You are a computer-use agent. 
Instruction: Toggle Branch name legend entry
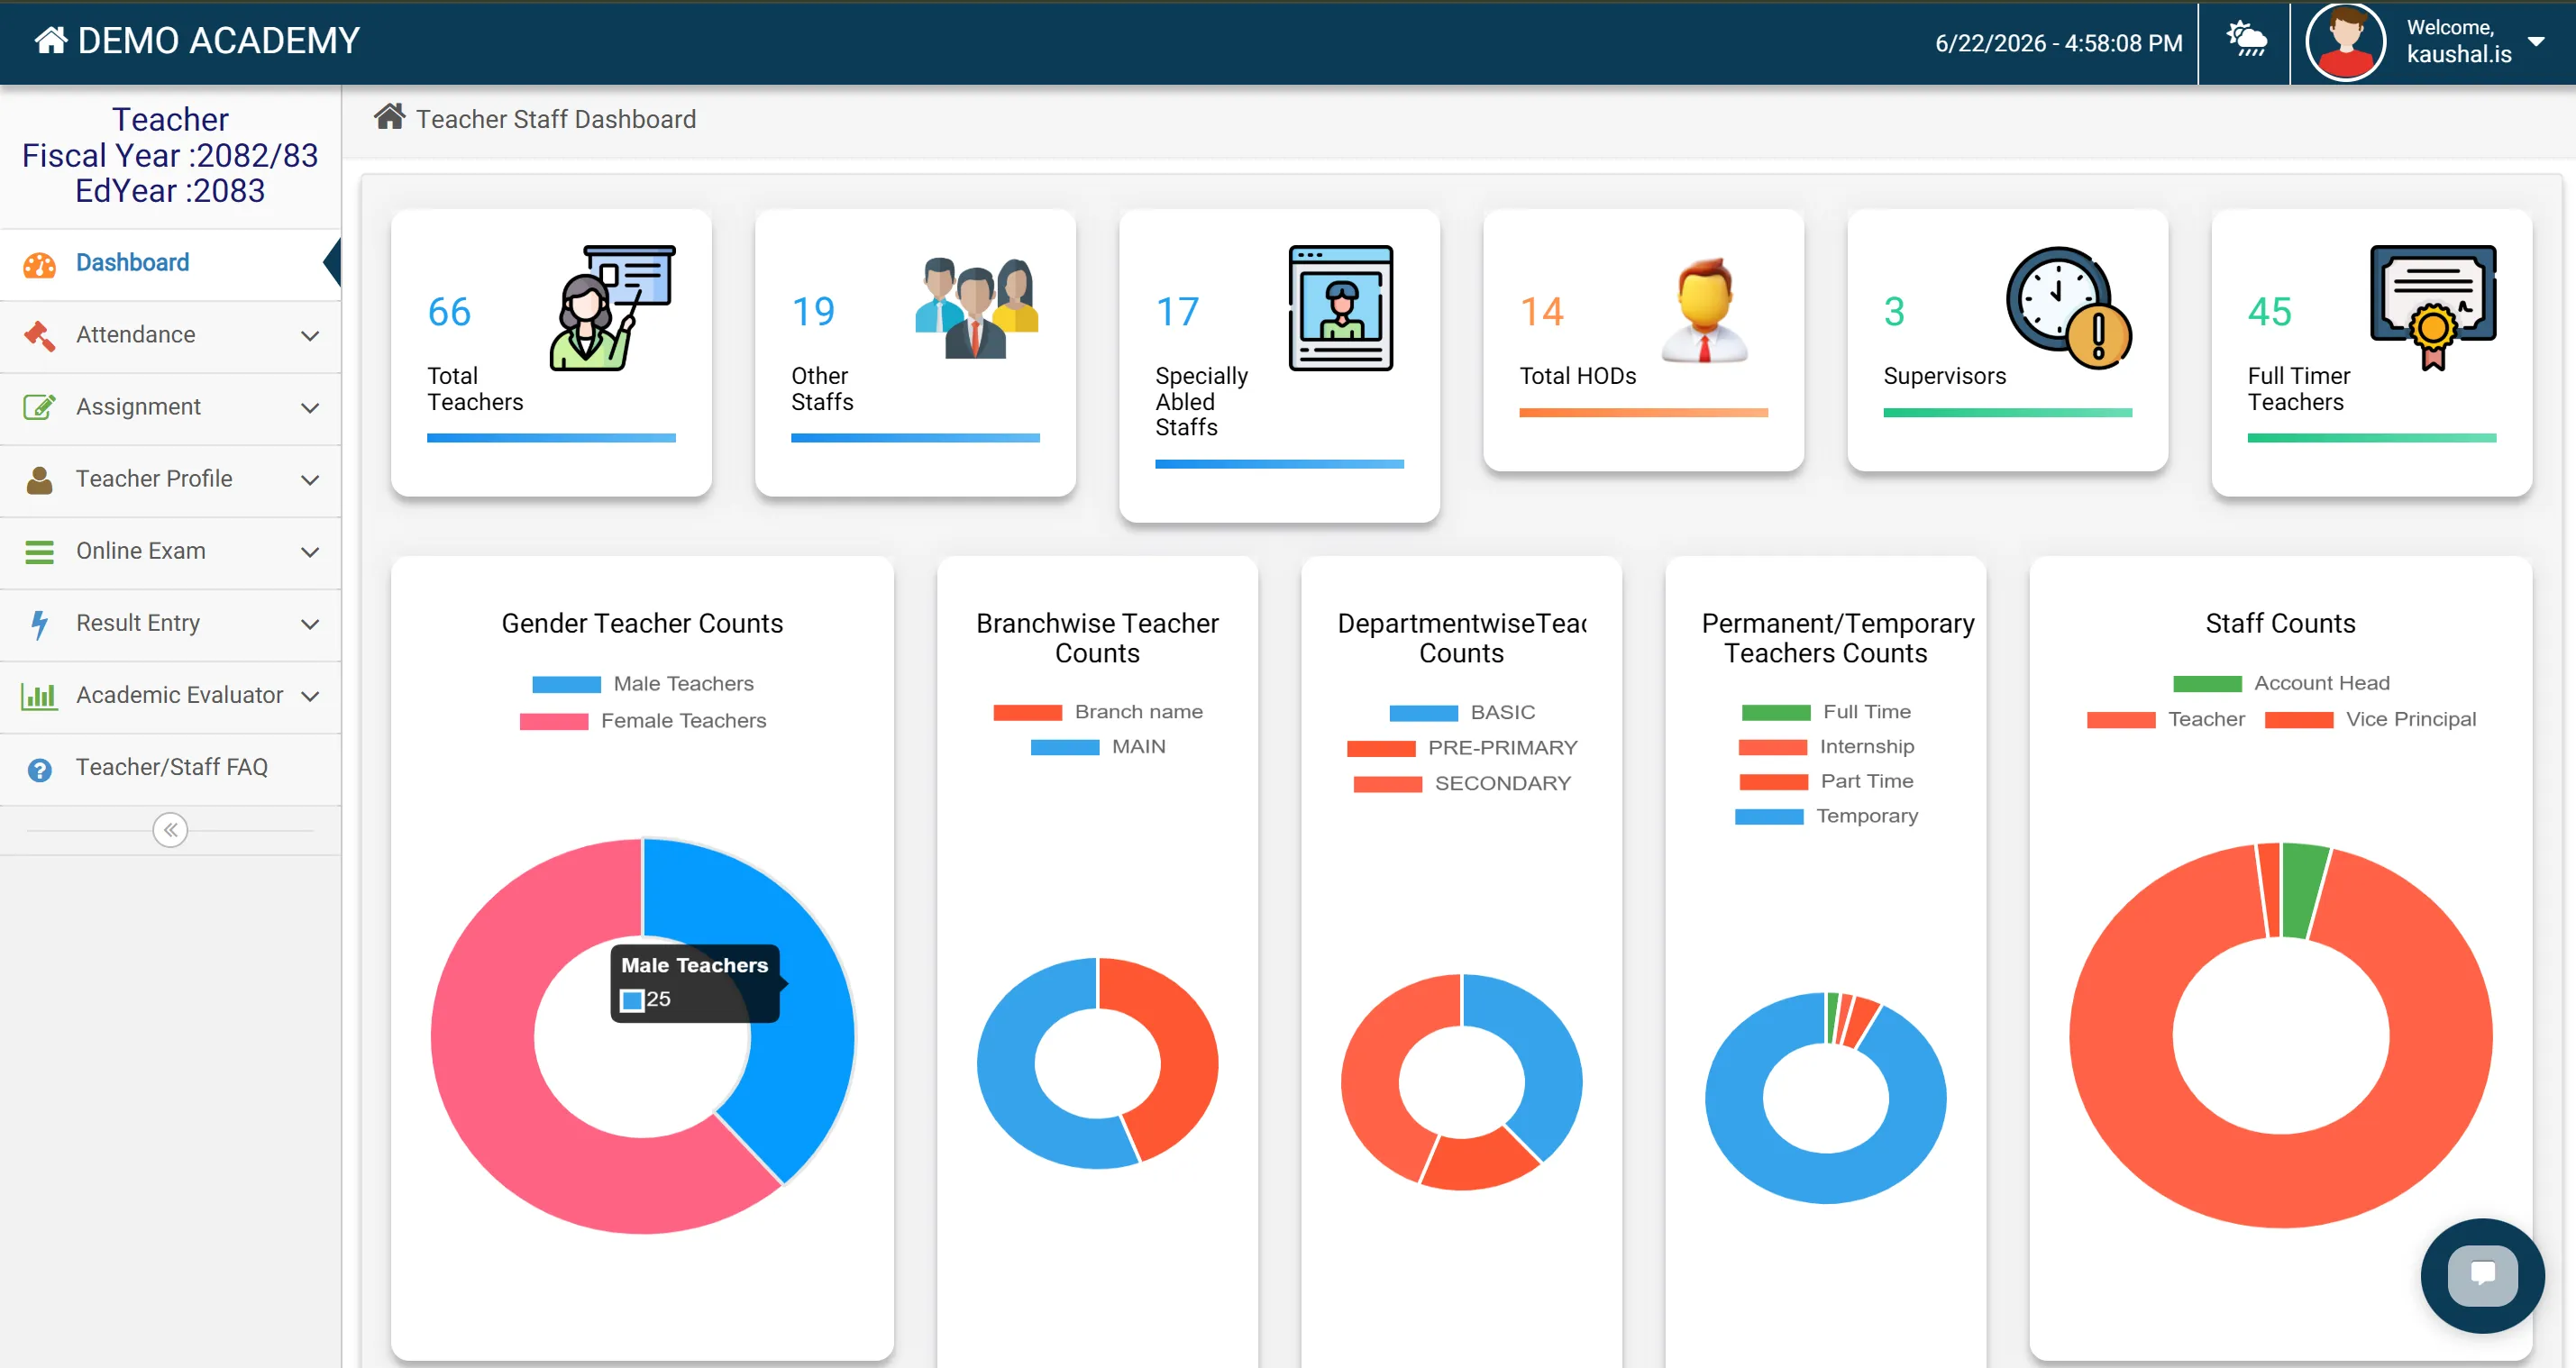[x=1098, y=712]
